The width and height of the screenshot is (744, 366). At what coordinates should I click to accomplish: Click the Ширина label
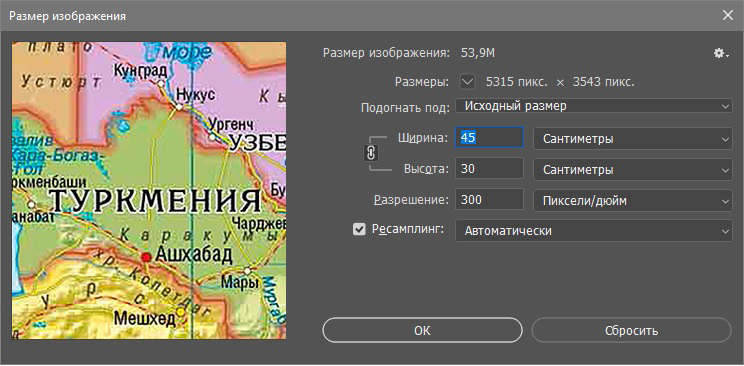pyautogui.click(x=422, y=138)
